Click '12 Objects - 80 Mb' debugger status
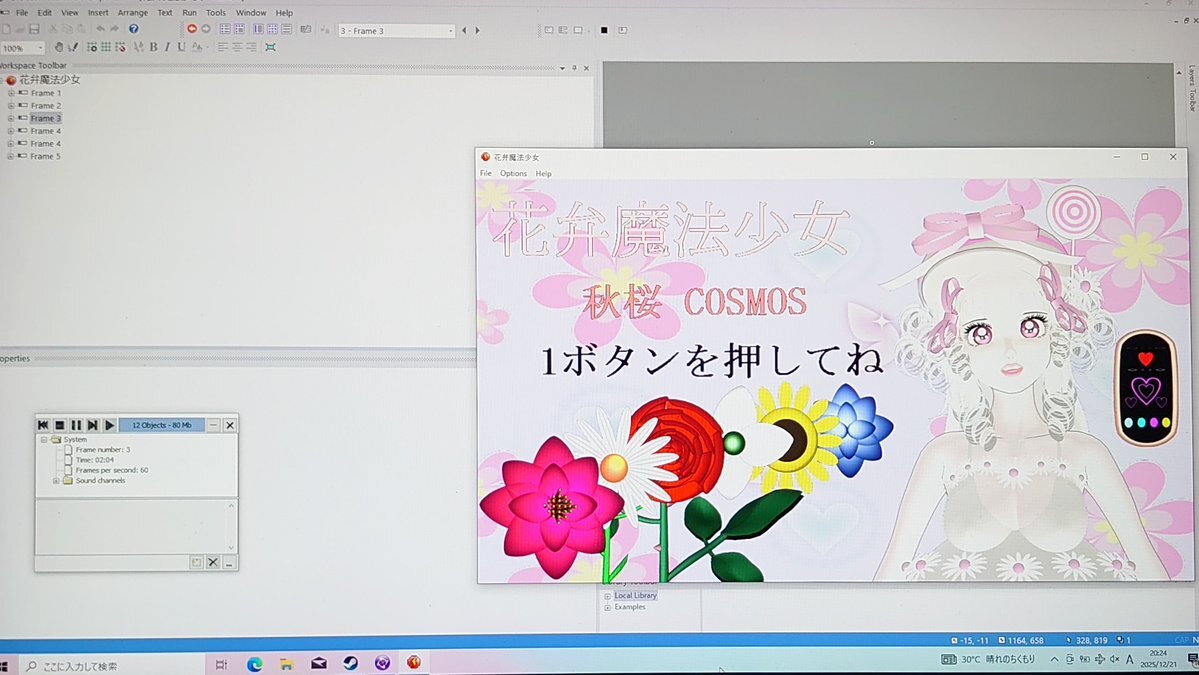Screen dimensions: 1199x675 coord(161,425)
